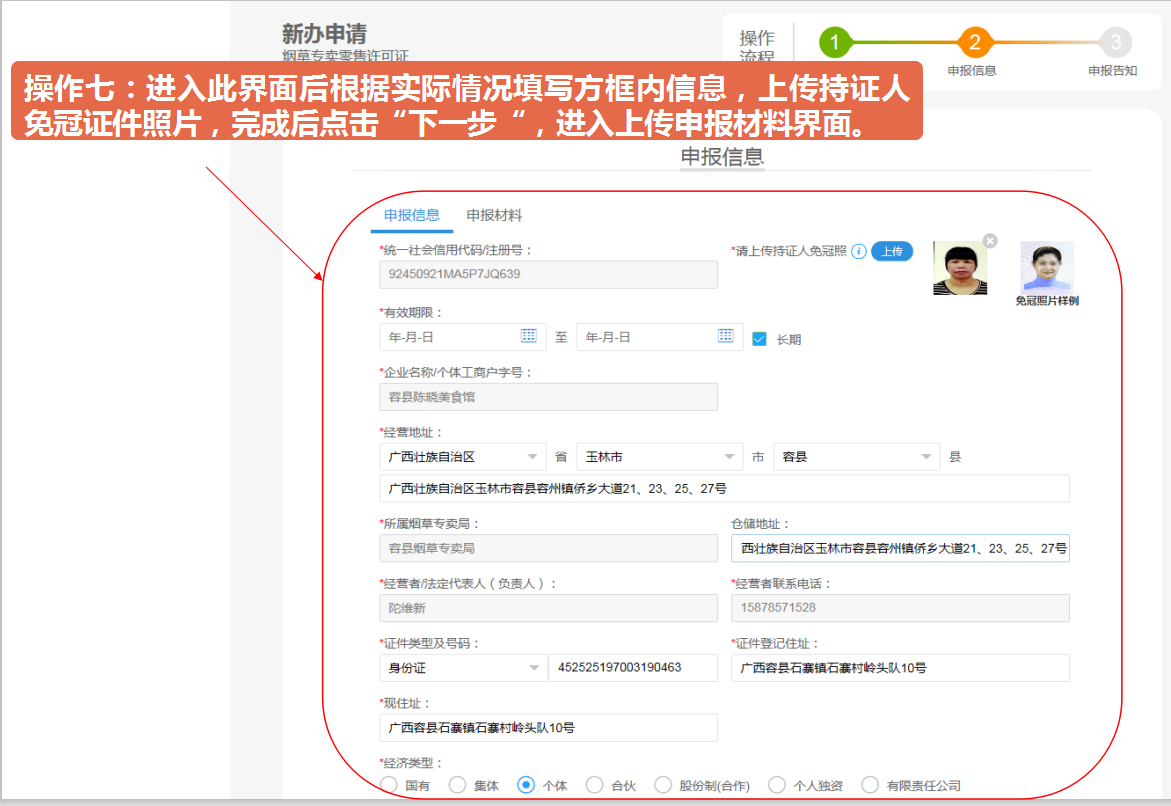The height and width of the screenshot is (806, 1171).
Task: Click the 仓储地址 warehouse address field
Action: point(900,549)
